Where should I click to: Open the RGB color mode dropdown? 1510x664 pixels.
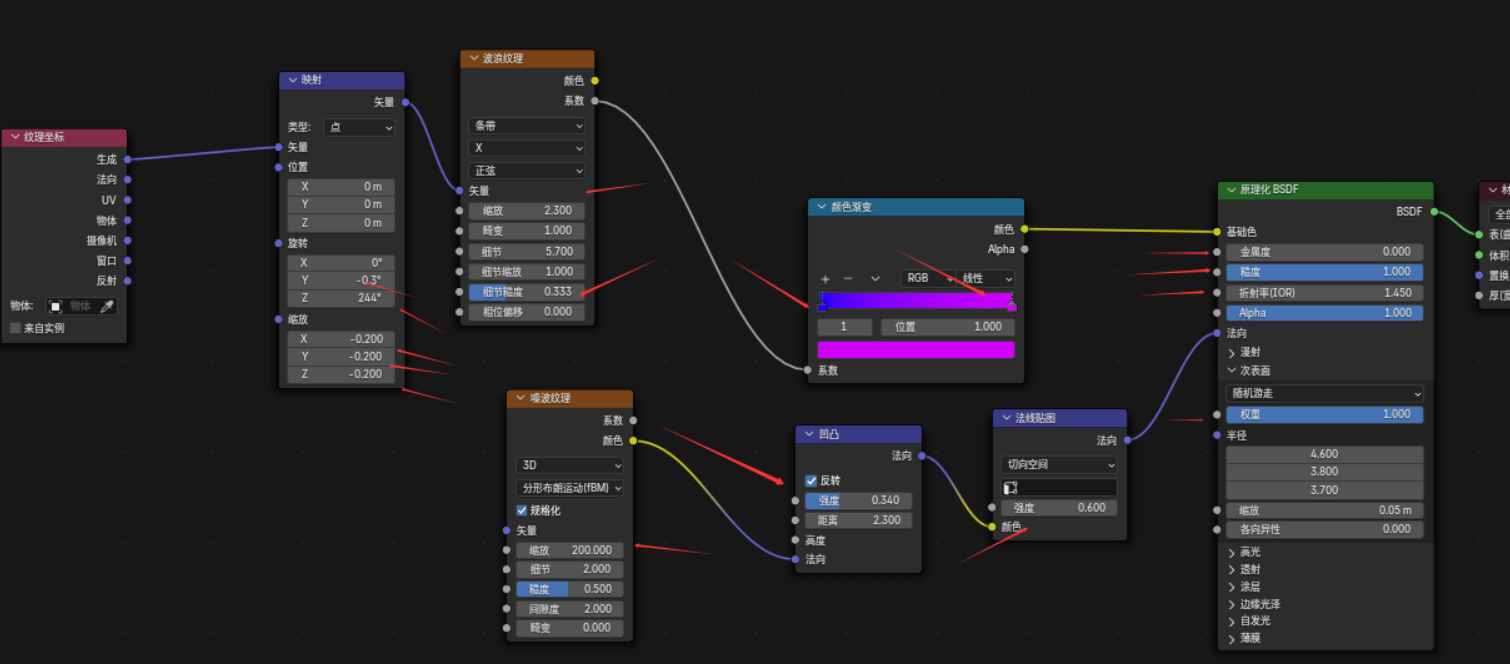[926, 278]
